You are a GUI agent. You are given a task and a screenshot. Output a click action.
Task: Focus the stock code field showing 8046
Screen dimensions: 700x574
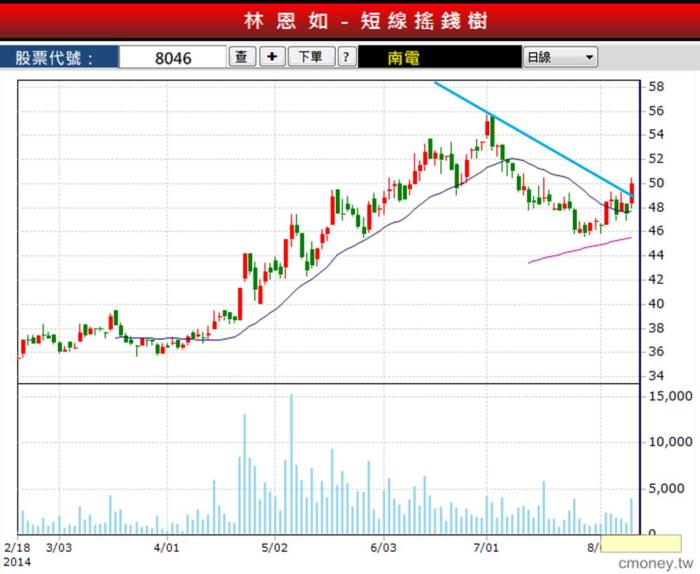(172, 57)
